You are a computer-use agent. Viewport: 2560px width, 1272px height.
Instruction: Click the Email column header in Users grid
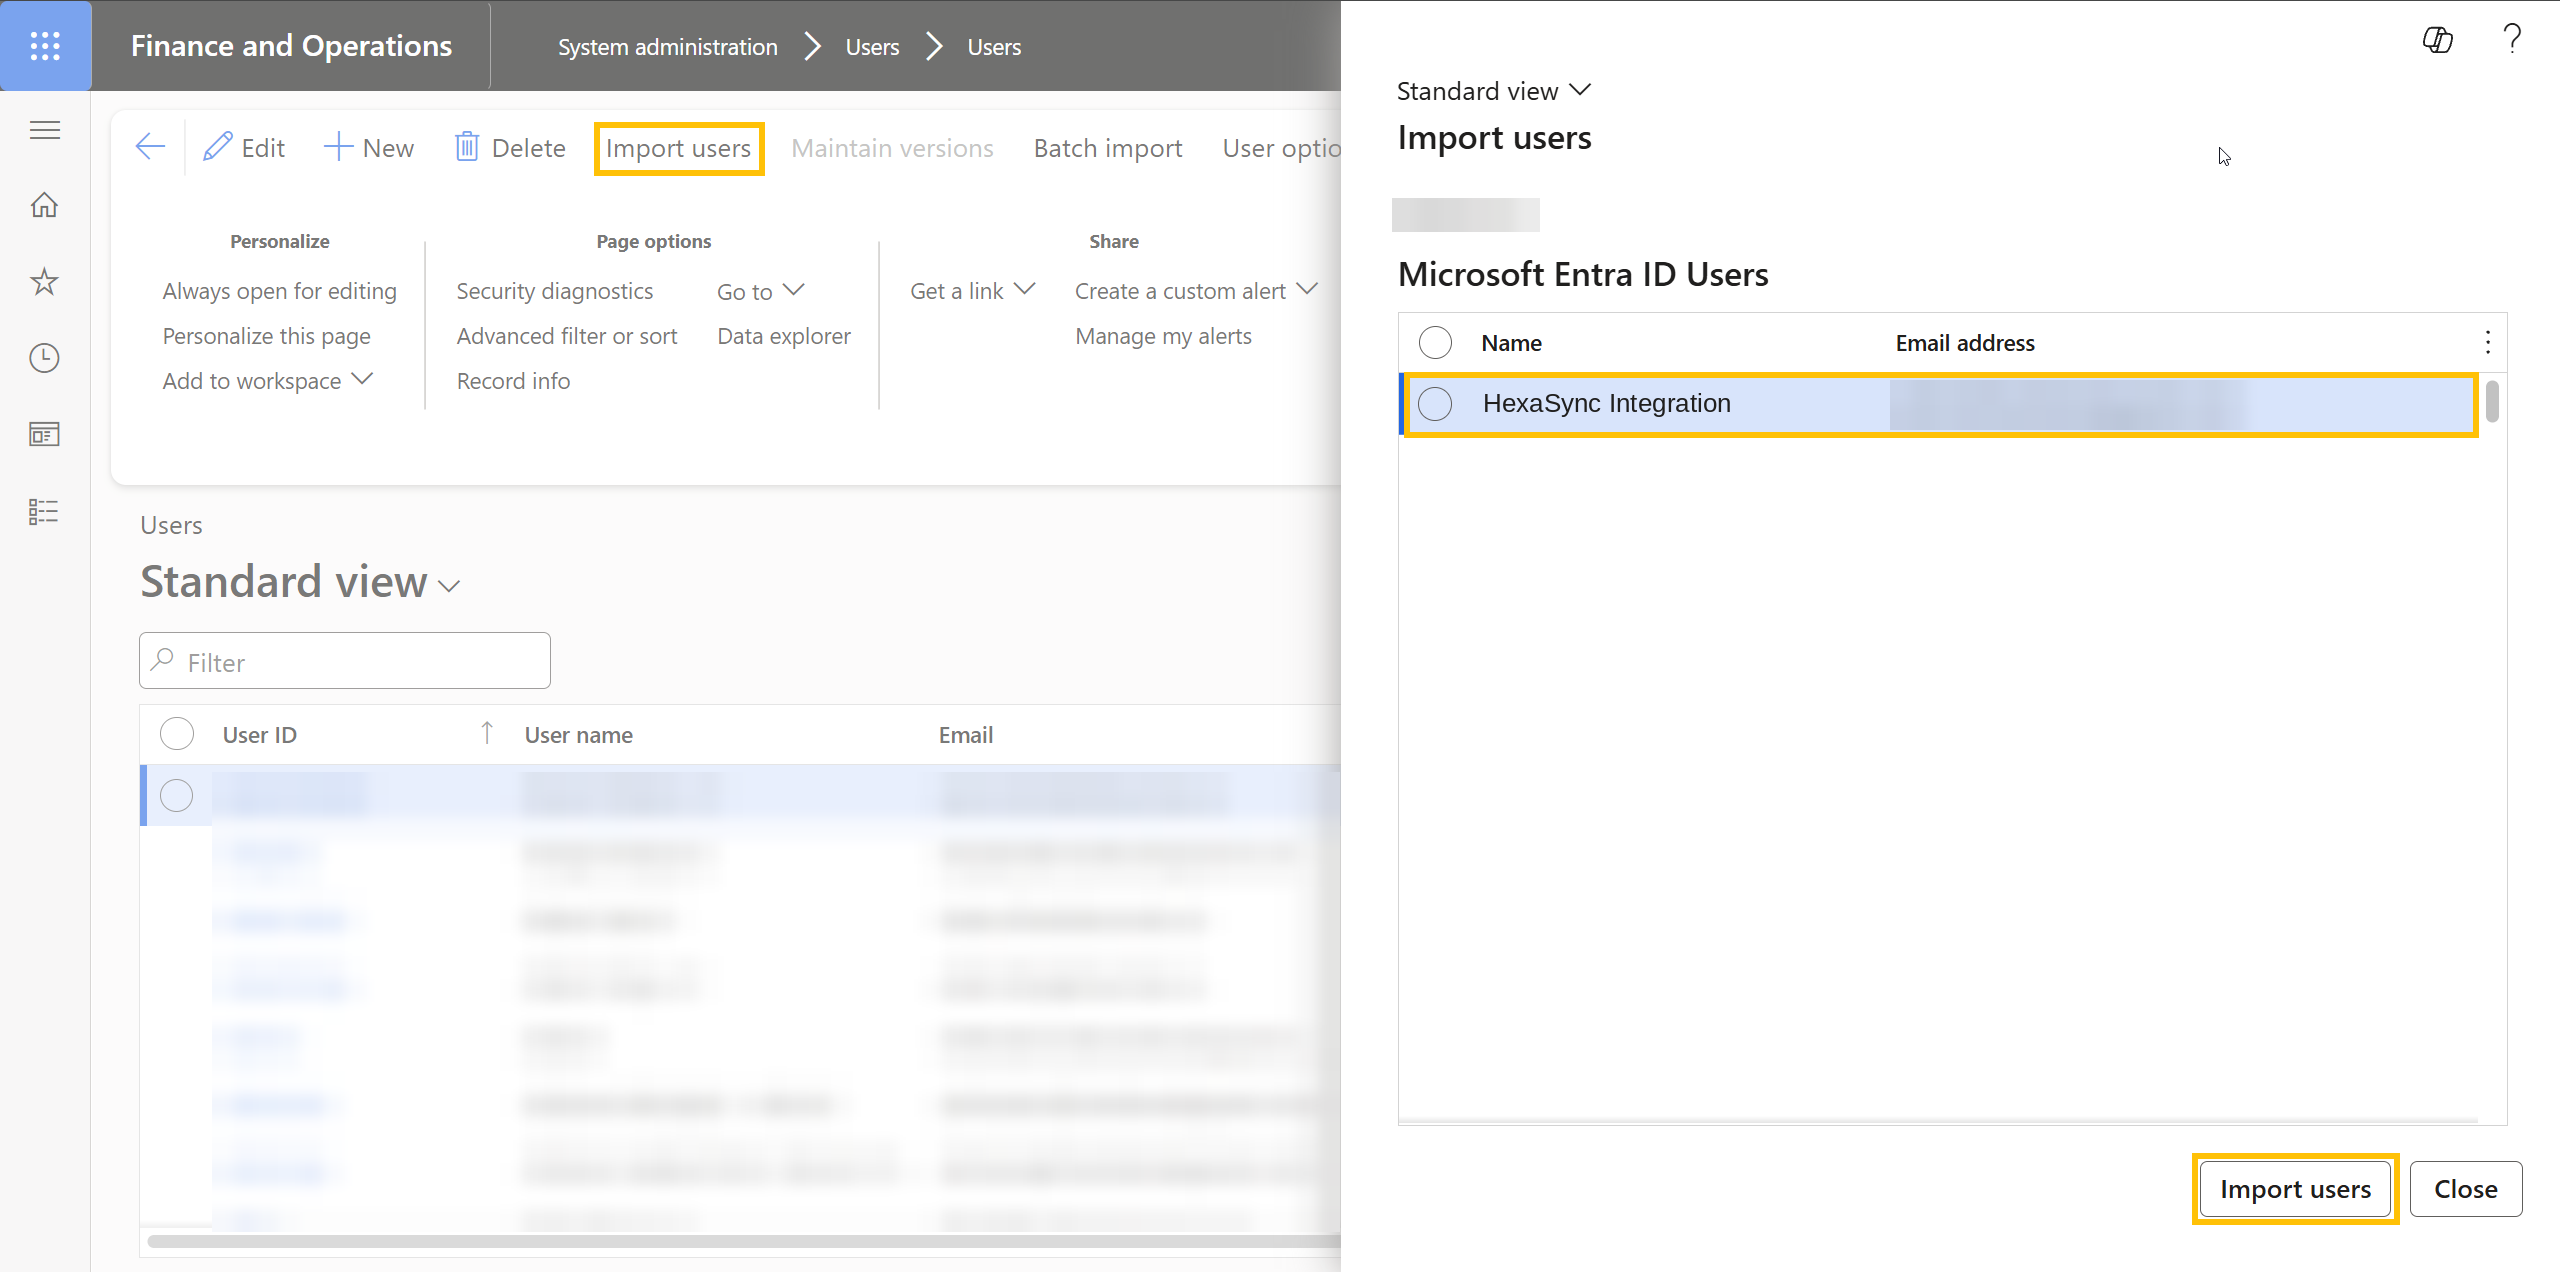coord(965,735)
